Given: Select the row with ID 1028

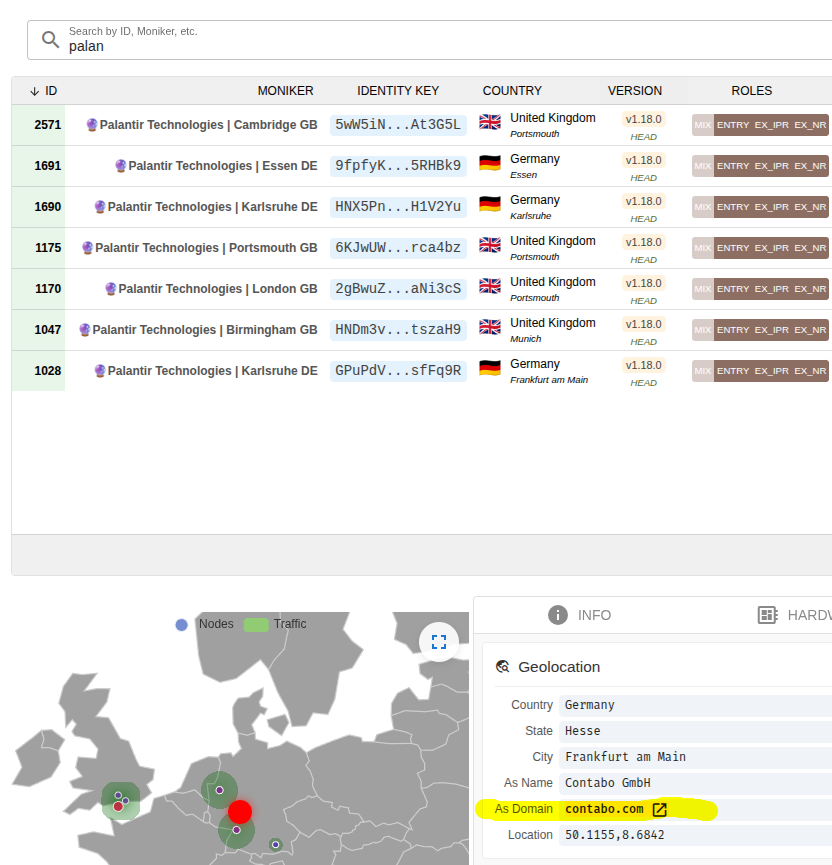Looking at the screenshot, I should [47, 371].
